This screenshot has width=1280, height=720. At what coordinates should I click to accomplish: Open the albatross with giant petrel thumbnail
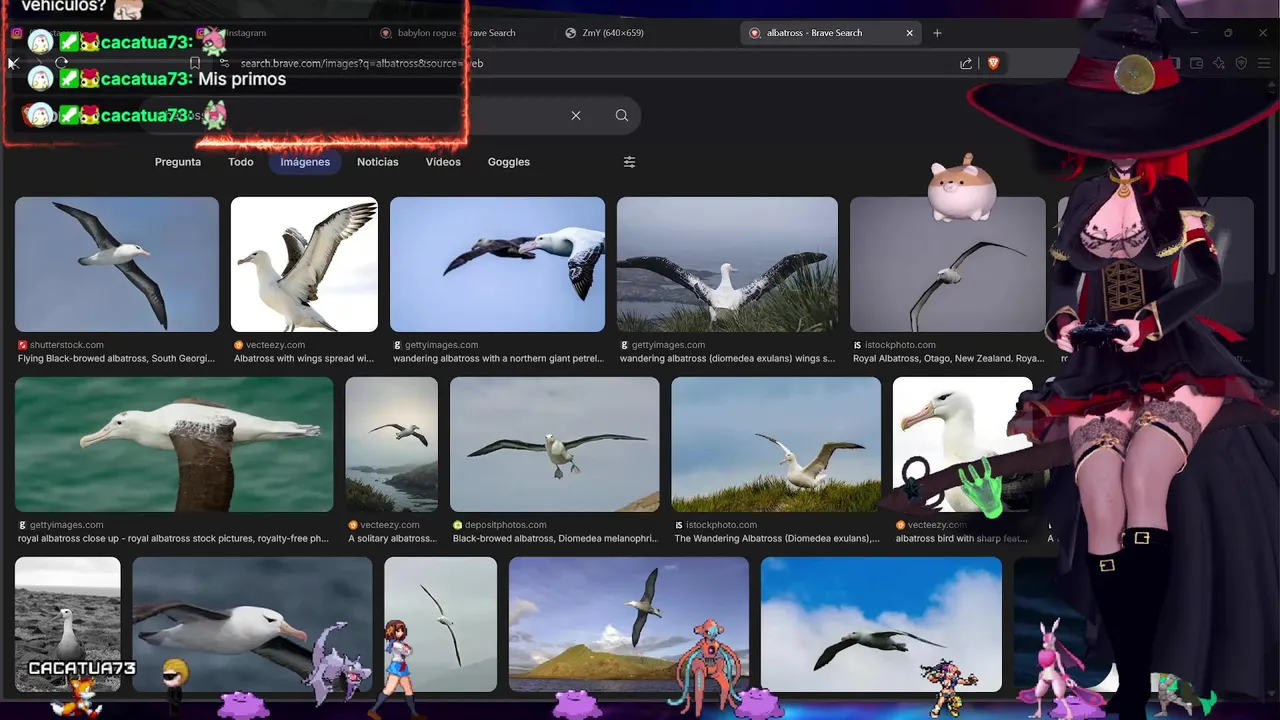497,264
